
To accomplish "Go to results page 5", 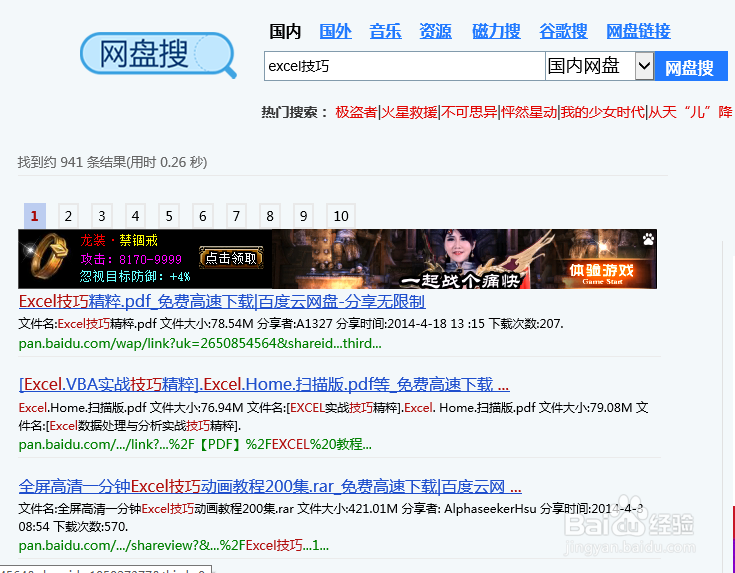I will click(169, 216).
